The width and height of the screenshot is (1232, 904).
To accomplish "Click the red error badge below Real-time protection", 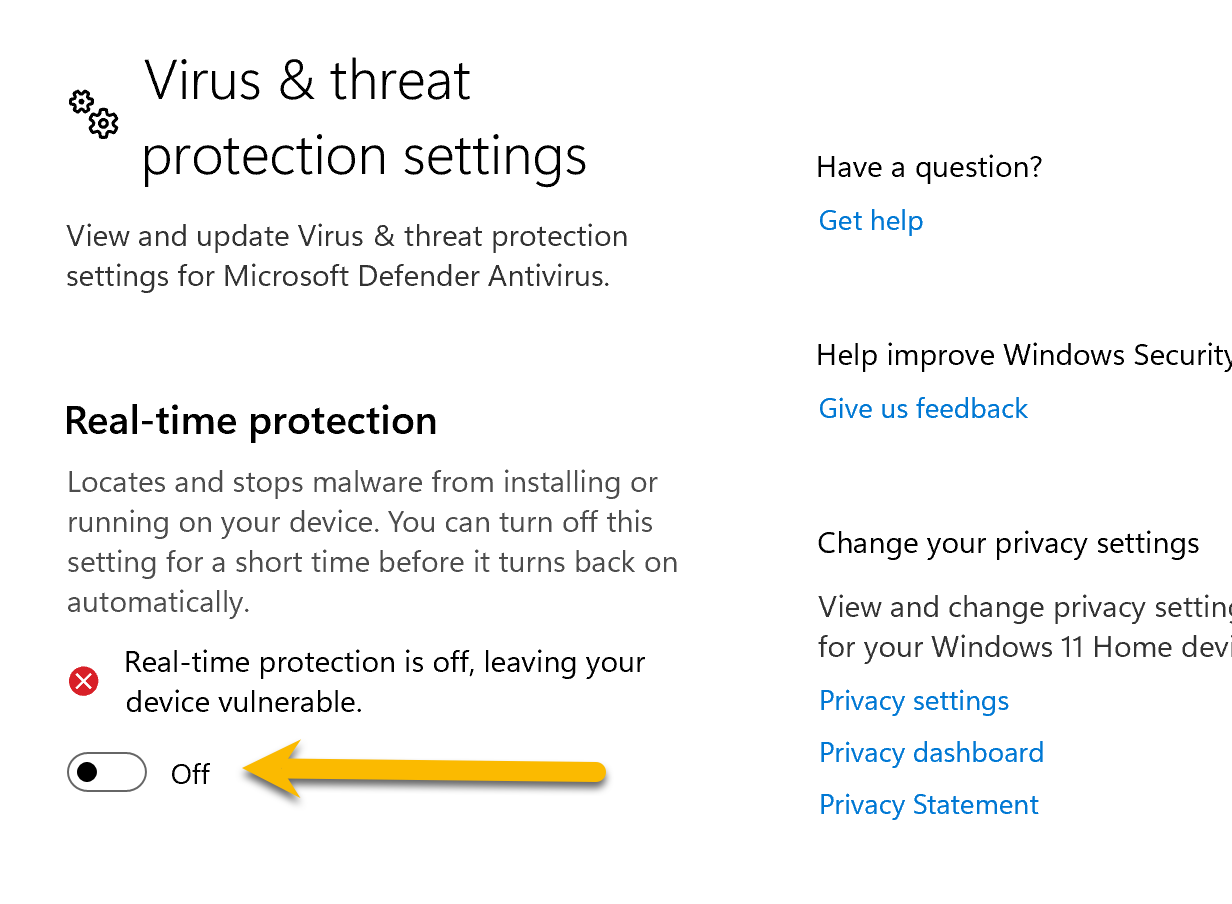I will (x=83, y=681).
